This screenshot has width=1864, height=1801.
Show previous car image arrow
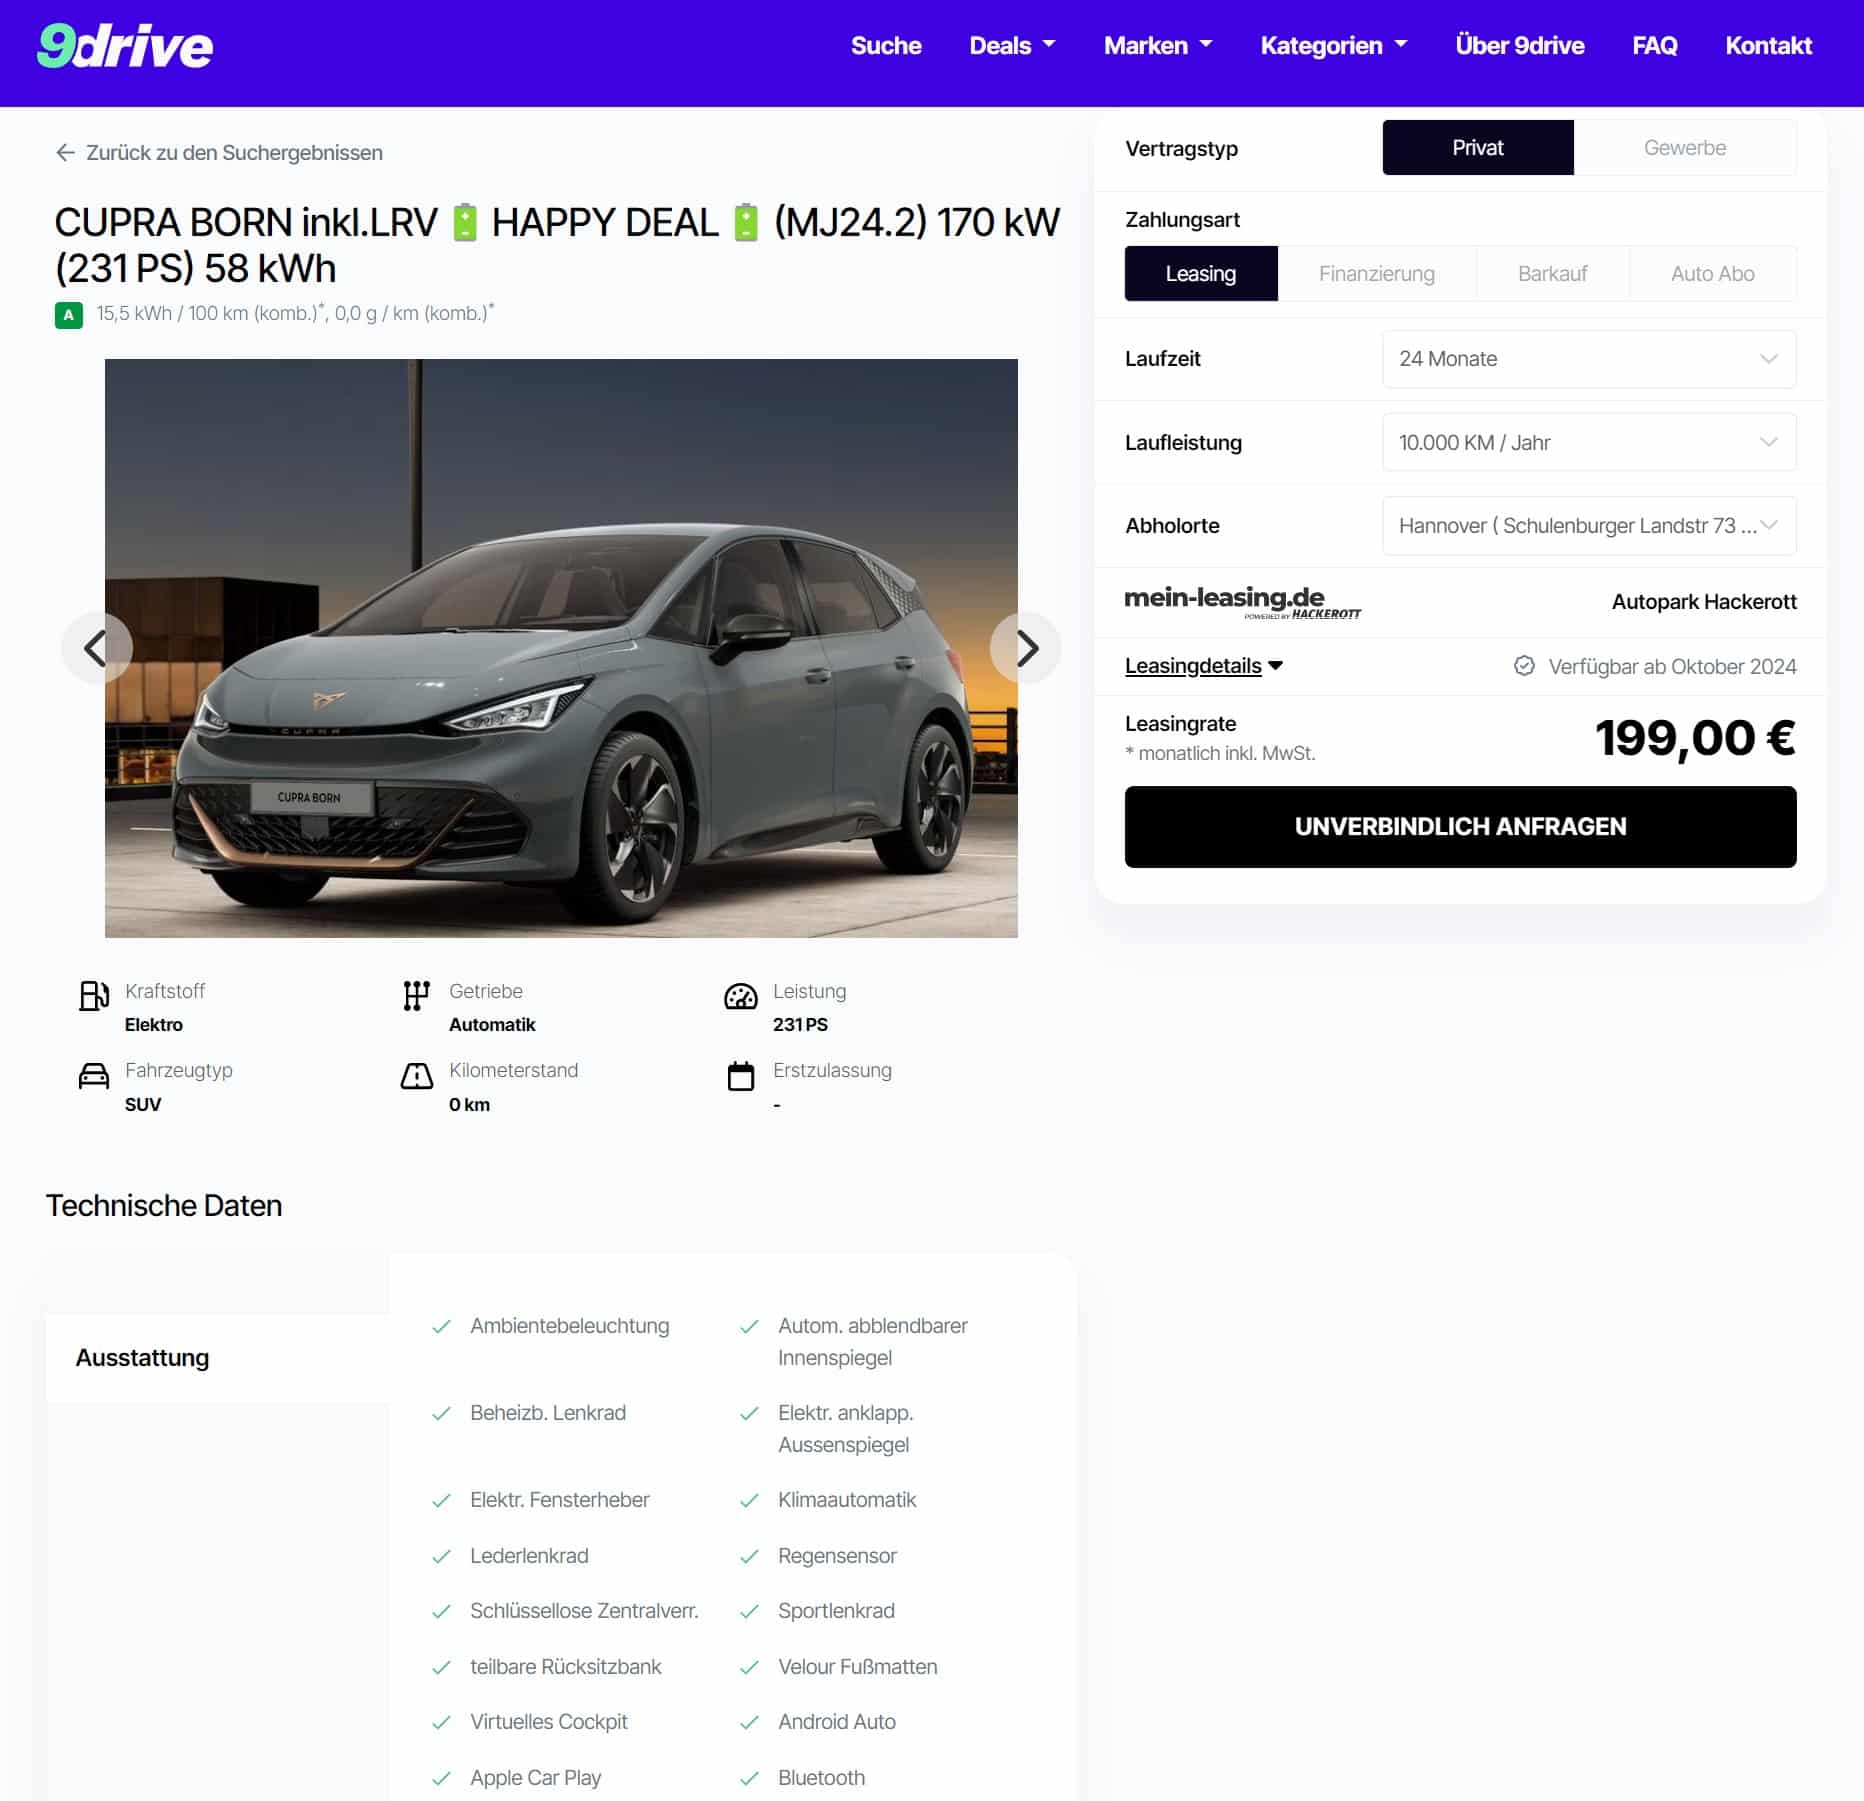coord(96,648)
